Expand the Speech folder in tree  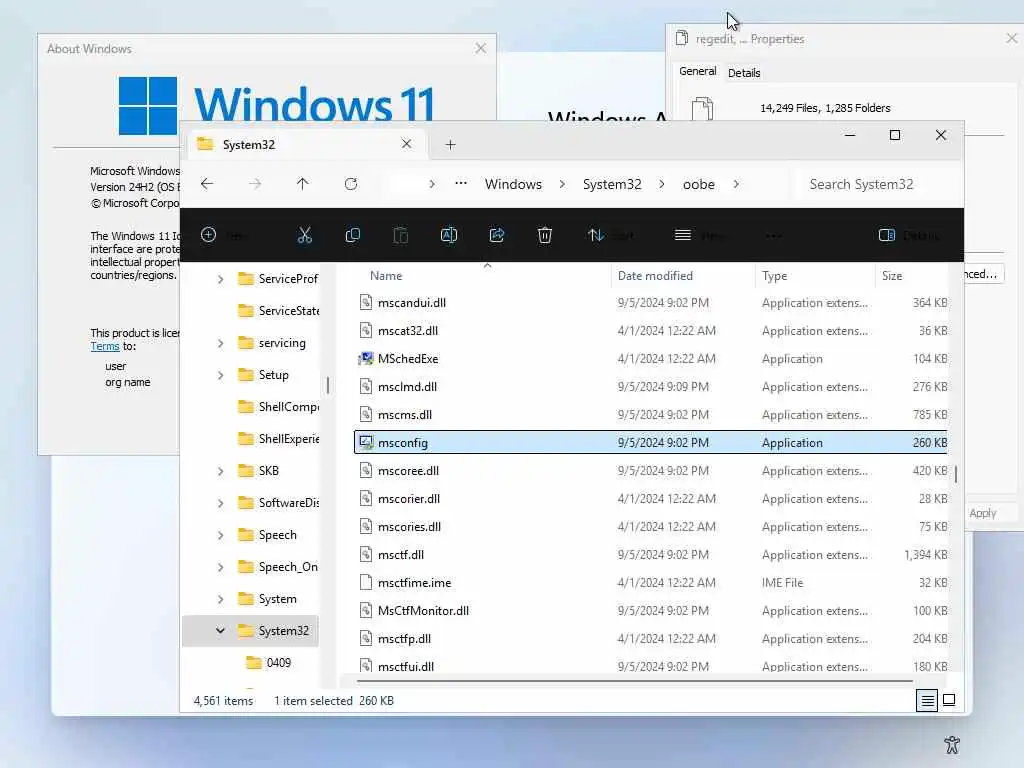[221, 536]
